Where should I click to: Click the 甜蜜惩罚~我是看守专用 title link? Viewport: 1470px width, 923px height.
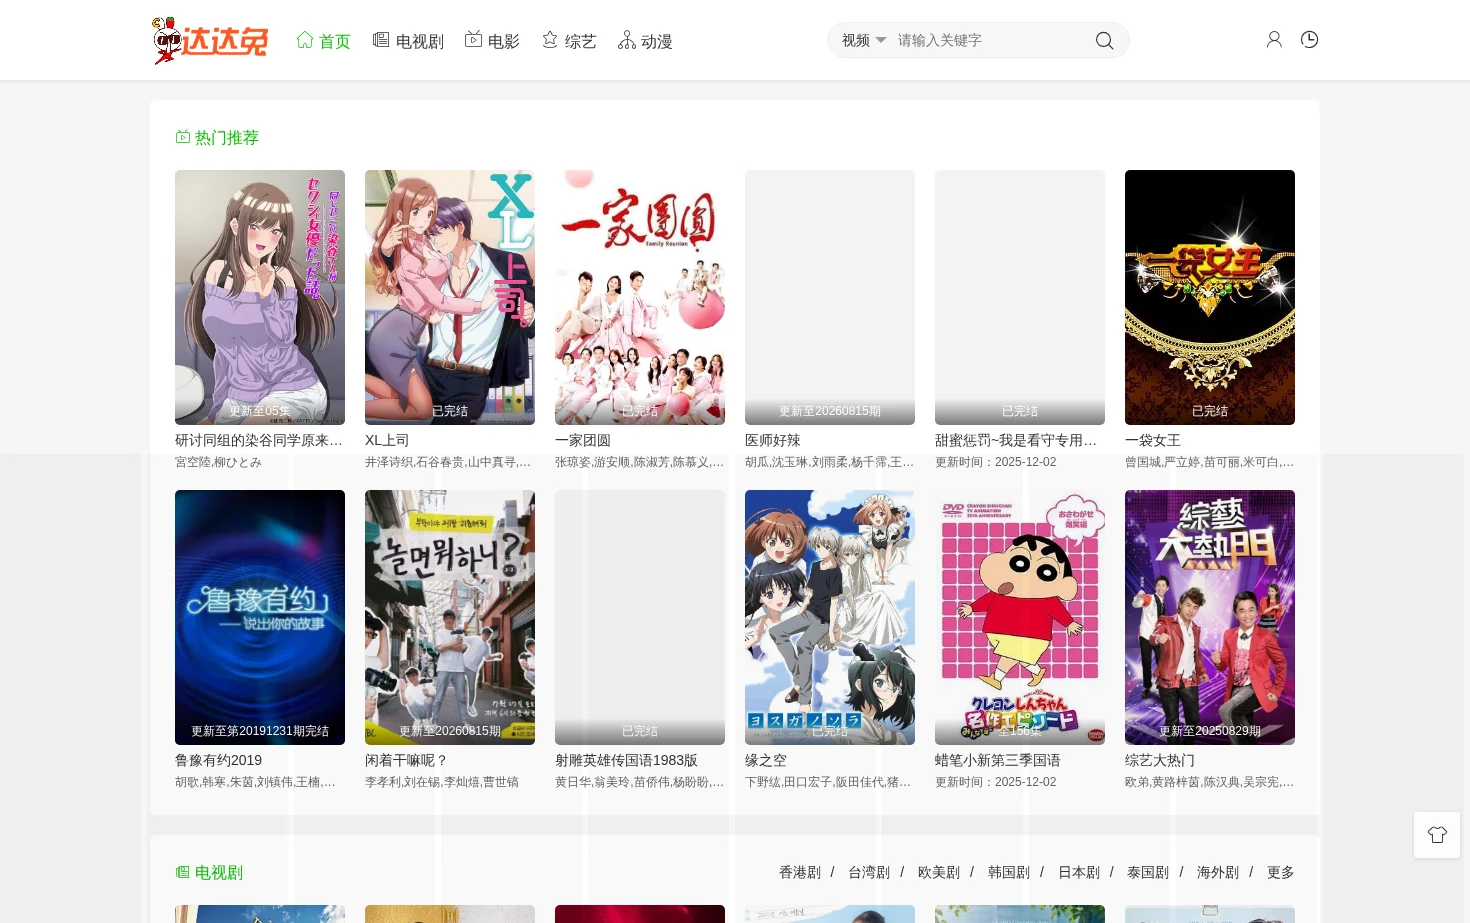[1016, 440]
